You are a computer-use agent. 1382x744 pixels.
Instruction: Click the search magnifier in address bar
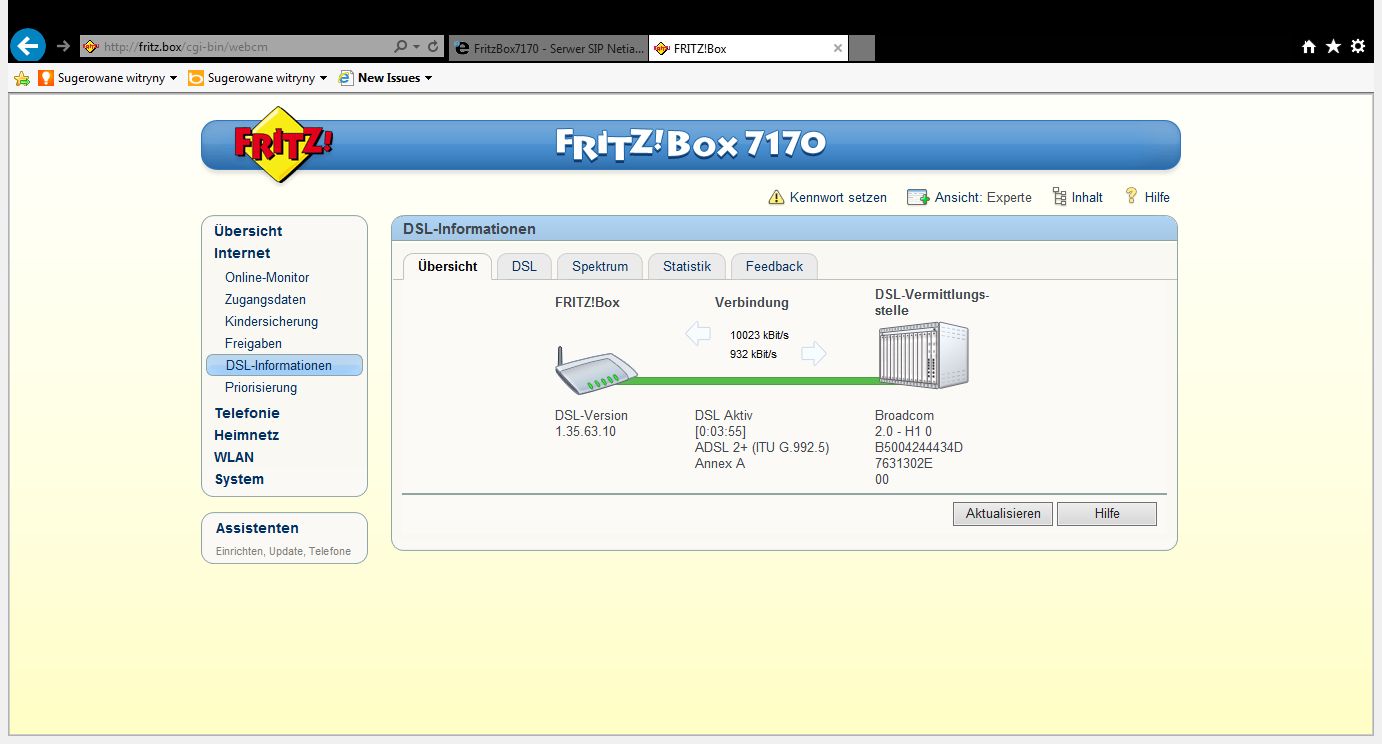pos(401,46)
